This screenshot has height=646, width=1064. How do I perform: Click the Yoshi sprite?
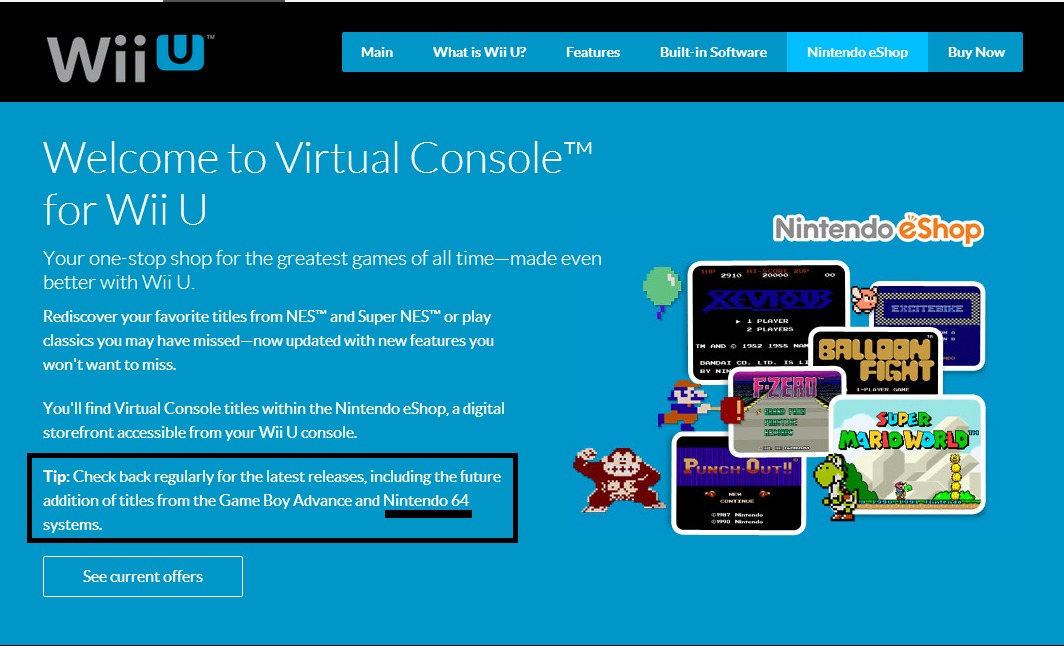[x=836, y=487]
